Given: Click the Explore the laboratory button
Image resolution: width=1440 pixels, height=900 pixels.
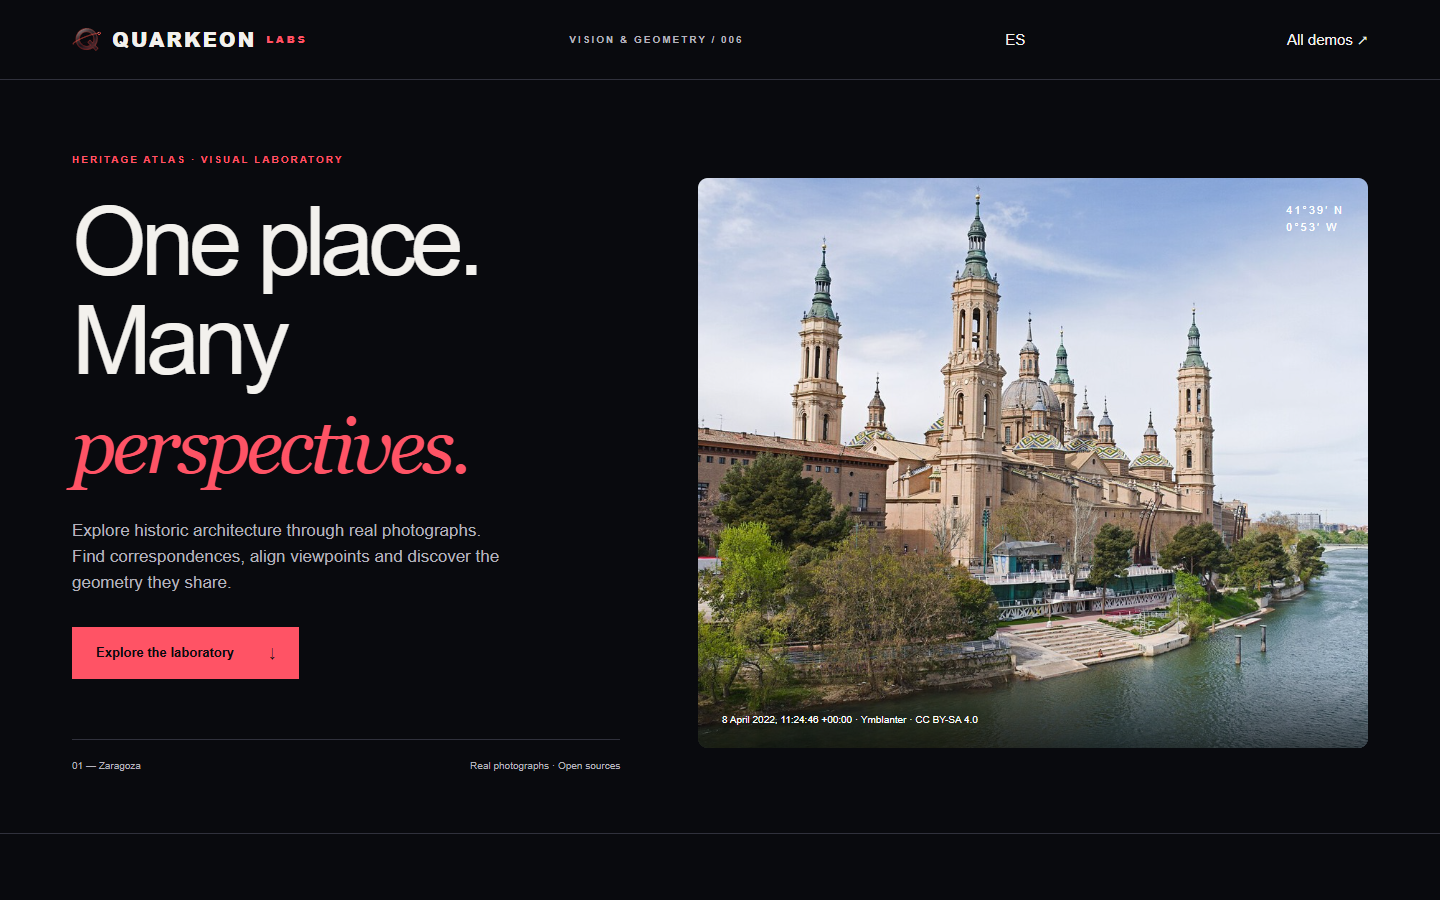Looking at the screenshot, I should [x=185, y=653].
